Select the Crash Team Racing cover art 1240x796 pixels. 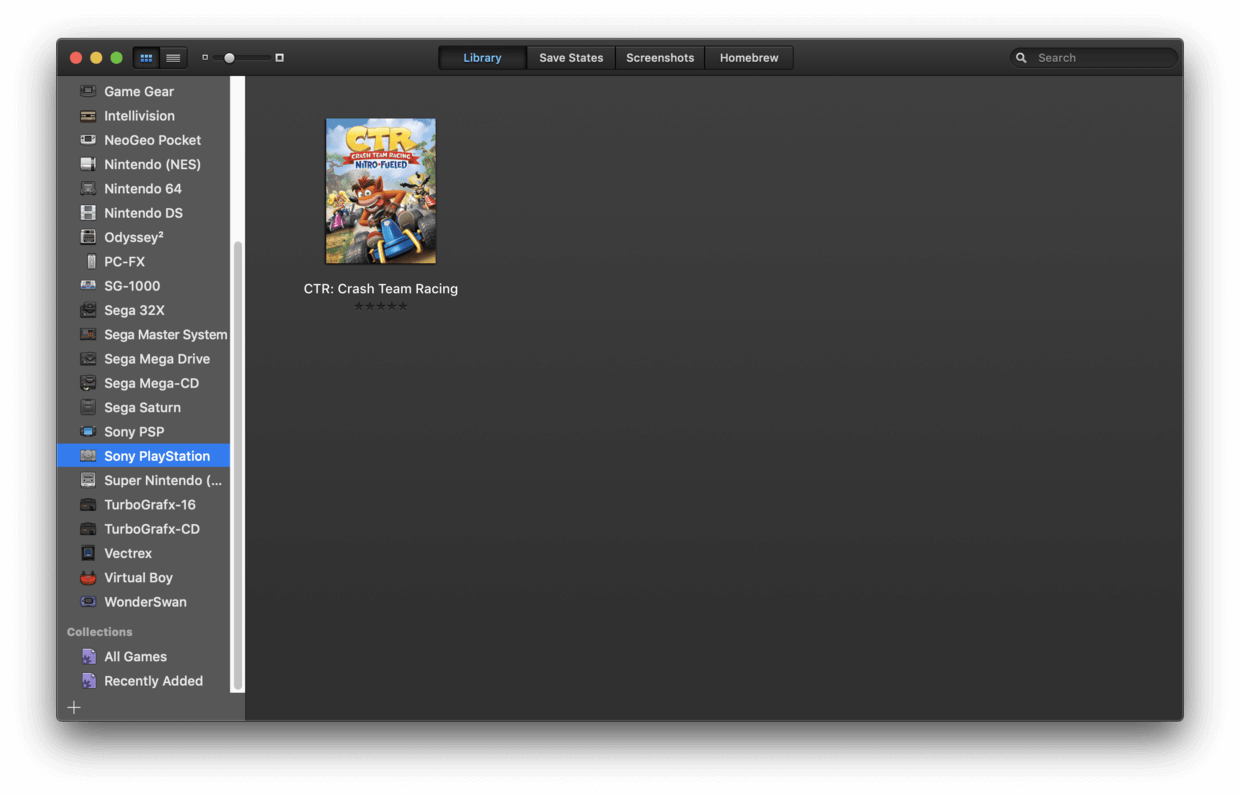381,191
